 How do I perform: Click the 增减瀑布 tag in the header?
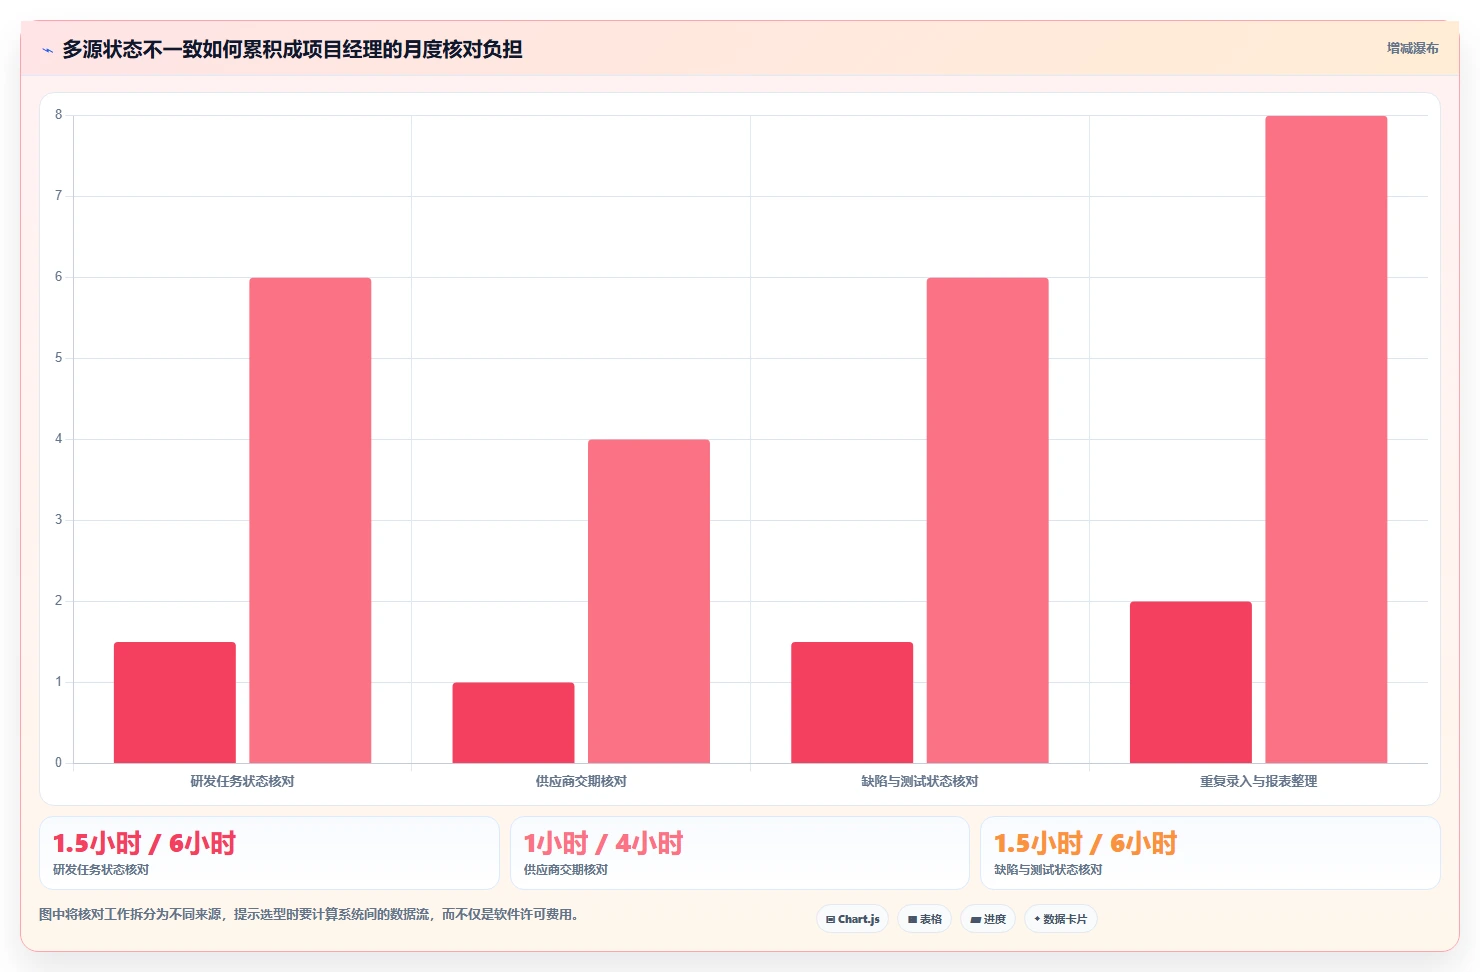pyautogui.click(x=1412, y=48)
